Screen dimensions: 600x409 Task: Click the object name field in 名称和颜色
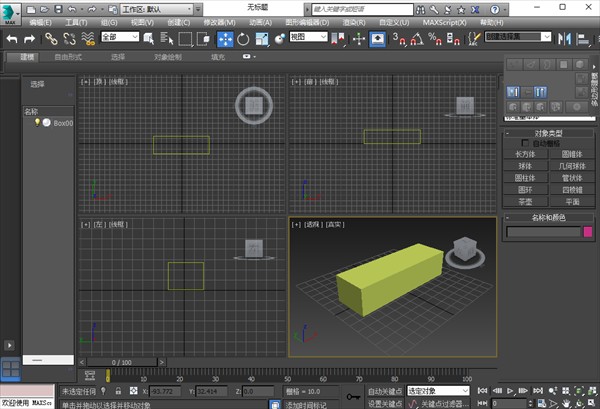(x=542, y=232)
